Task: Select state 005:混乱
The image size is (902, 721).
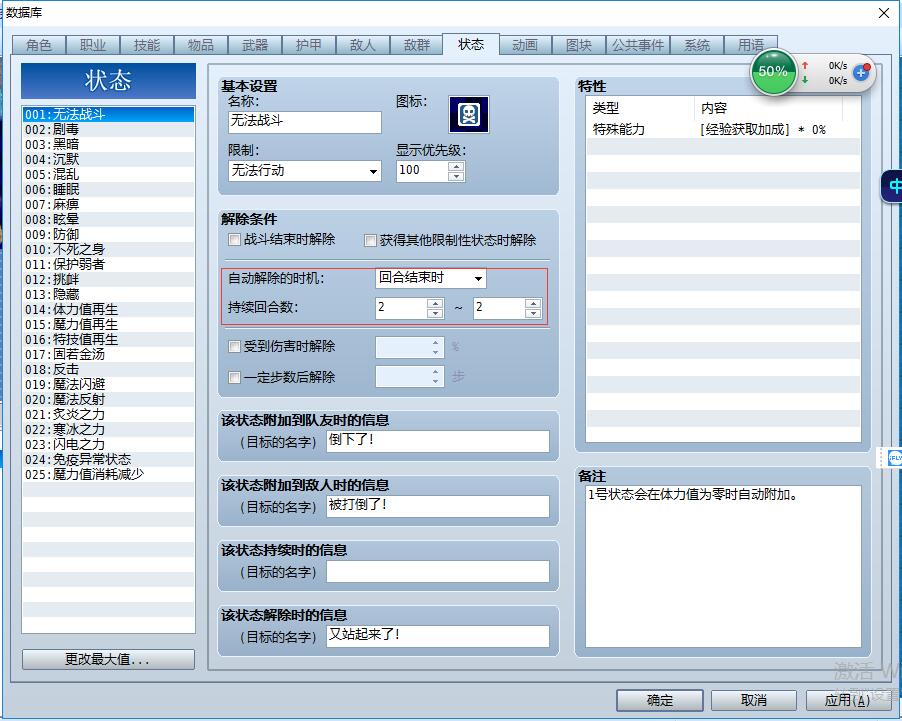Action: point(109,174)
